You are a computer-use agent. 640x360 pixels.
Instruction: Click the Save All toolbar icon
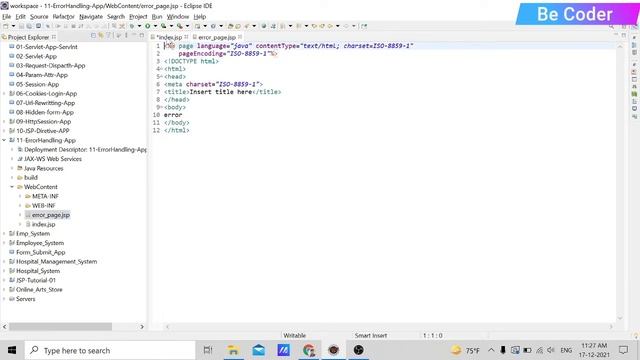29,26
